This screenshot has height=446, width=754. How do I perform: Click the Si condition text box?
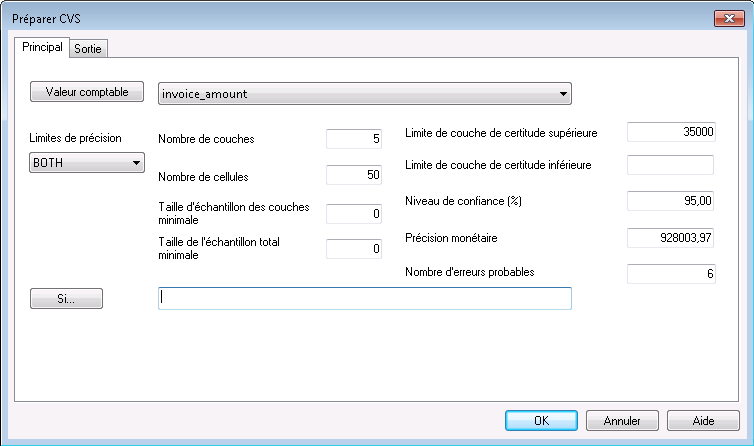[x=365, y=298]
